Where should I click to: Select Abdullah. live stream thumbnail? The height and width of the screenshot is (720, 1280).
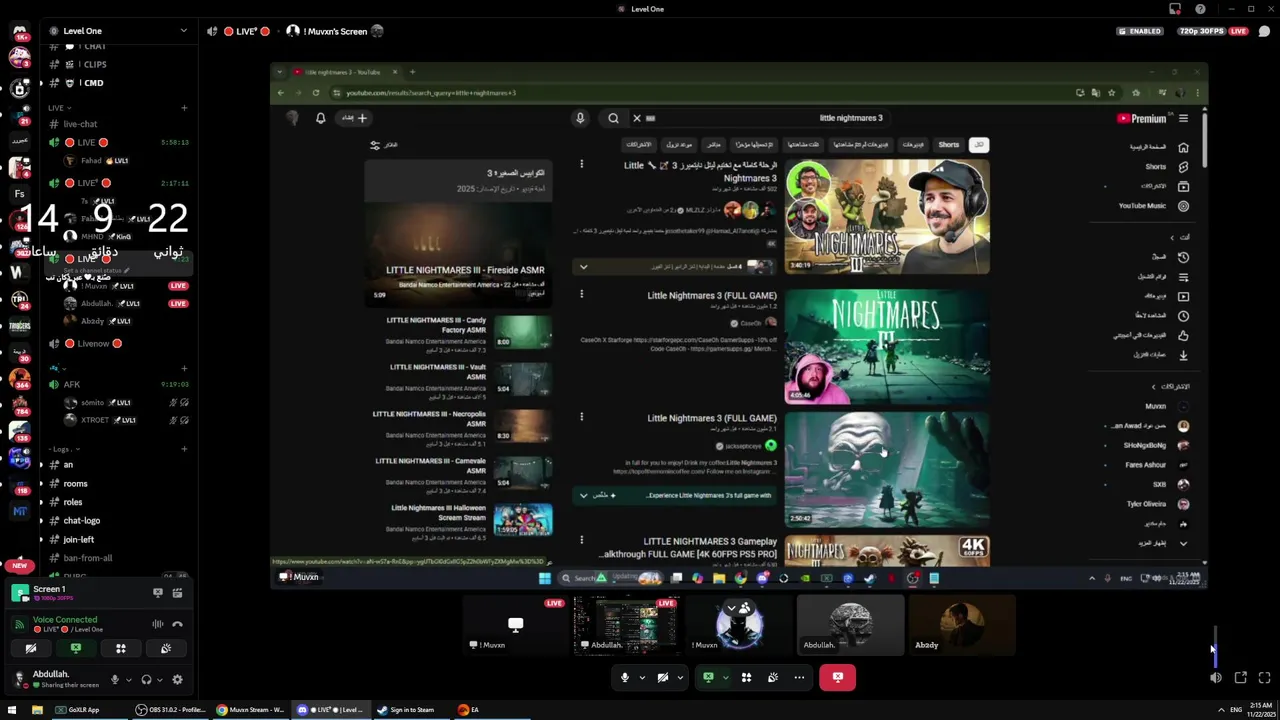(x=626, y=624)
